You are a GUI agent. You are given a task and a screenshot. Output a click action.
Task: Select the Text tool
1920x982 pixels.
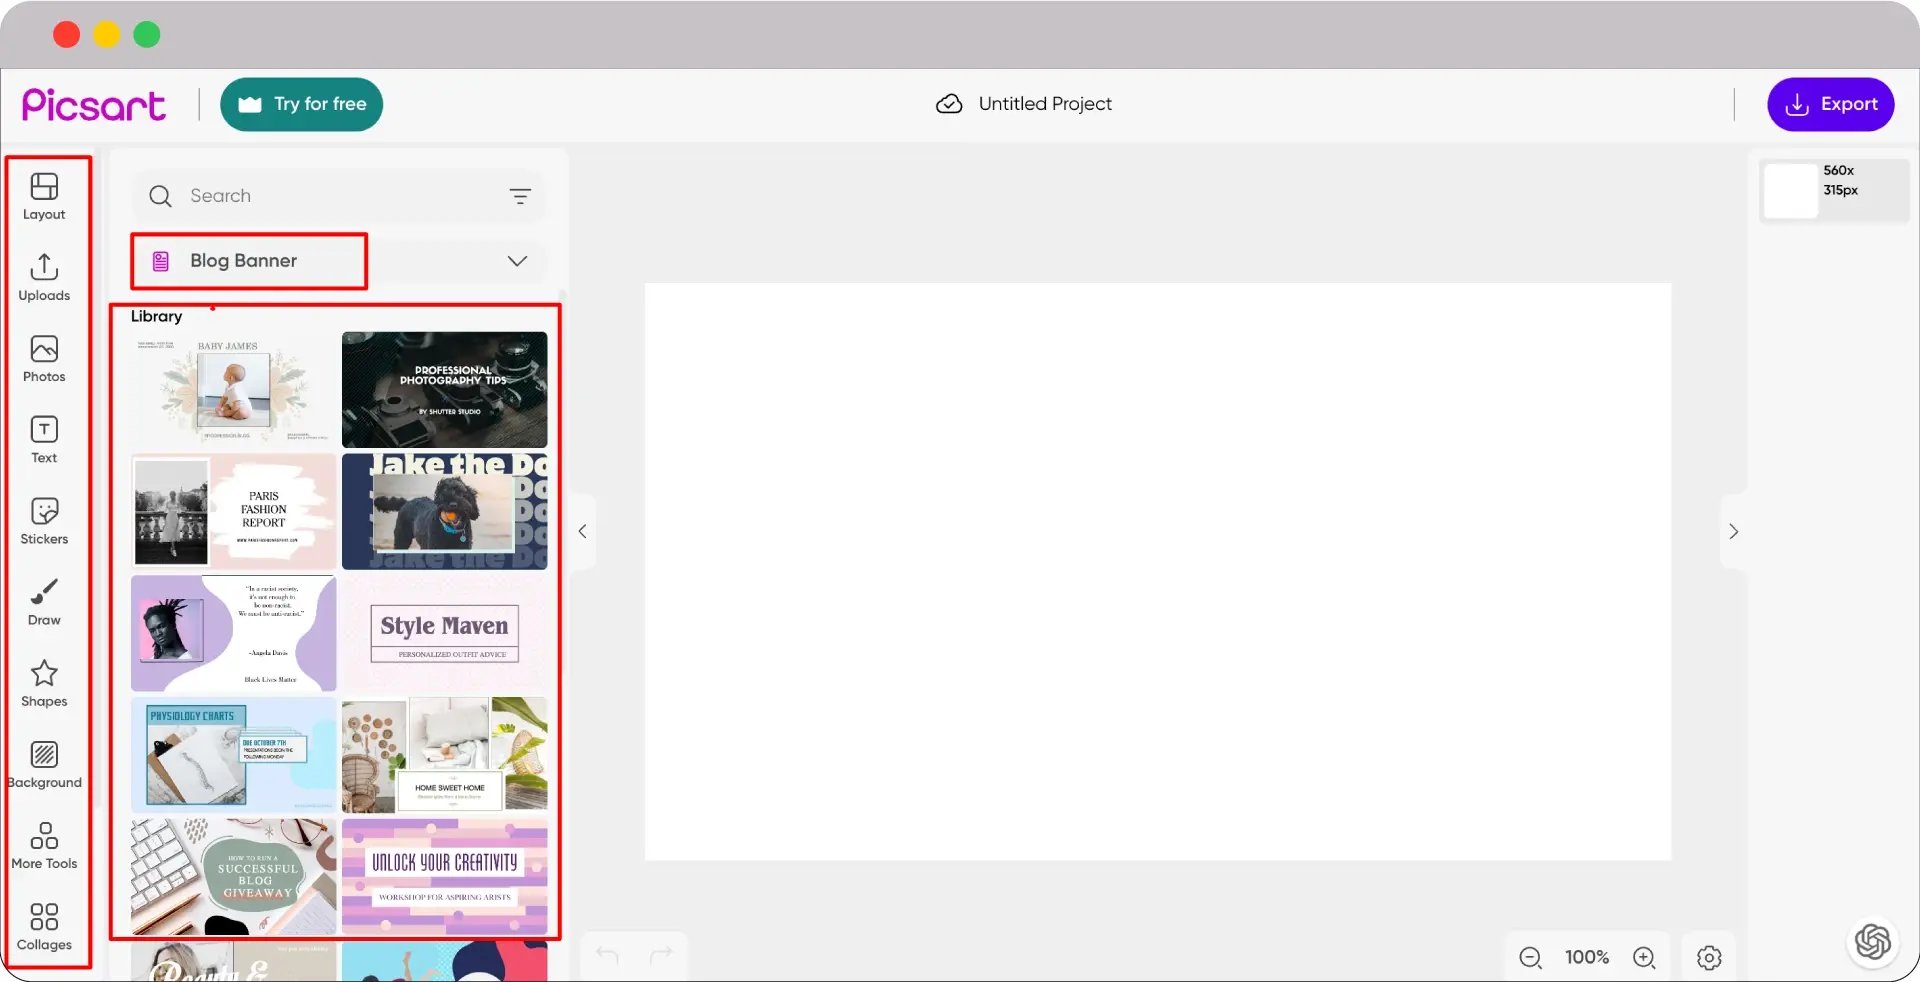(x=44, y=439)
